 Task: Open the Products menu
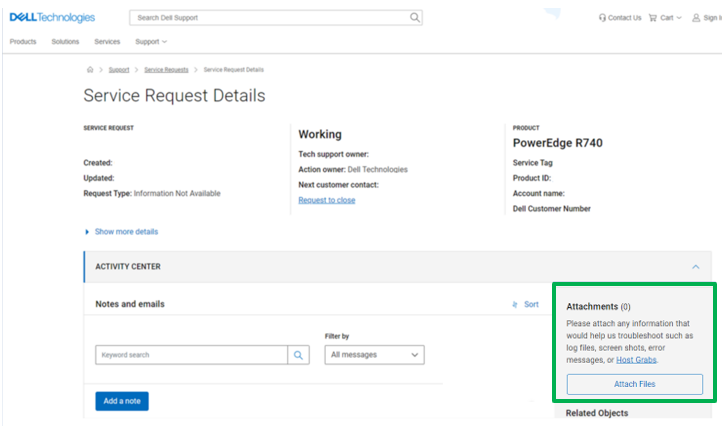point(23,42)
